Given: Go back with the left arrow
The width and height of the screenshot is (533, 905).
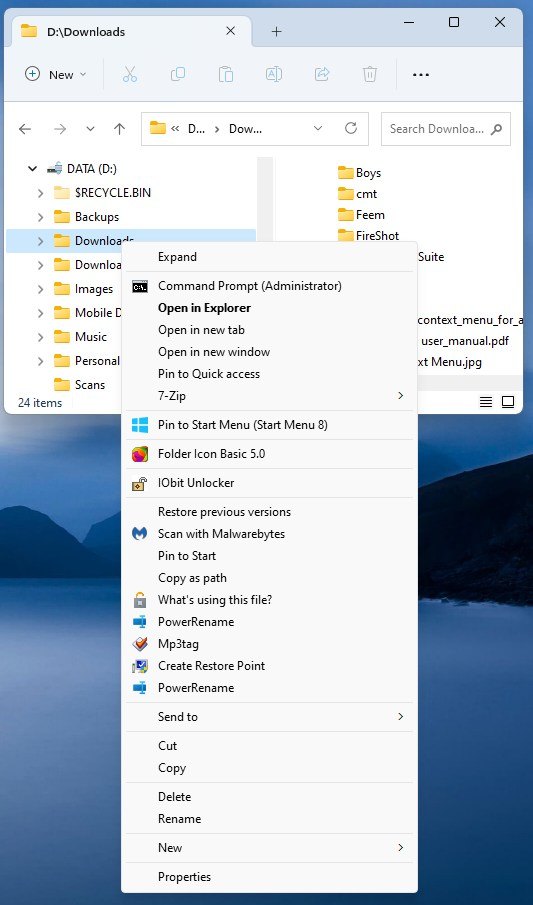Looking at the screenshot, I should pyautogui.click(x=25, y=129).
